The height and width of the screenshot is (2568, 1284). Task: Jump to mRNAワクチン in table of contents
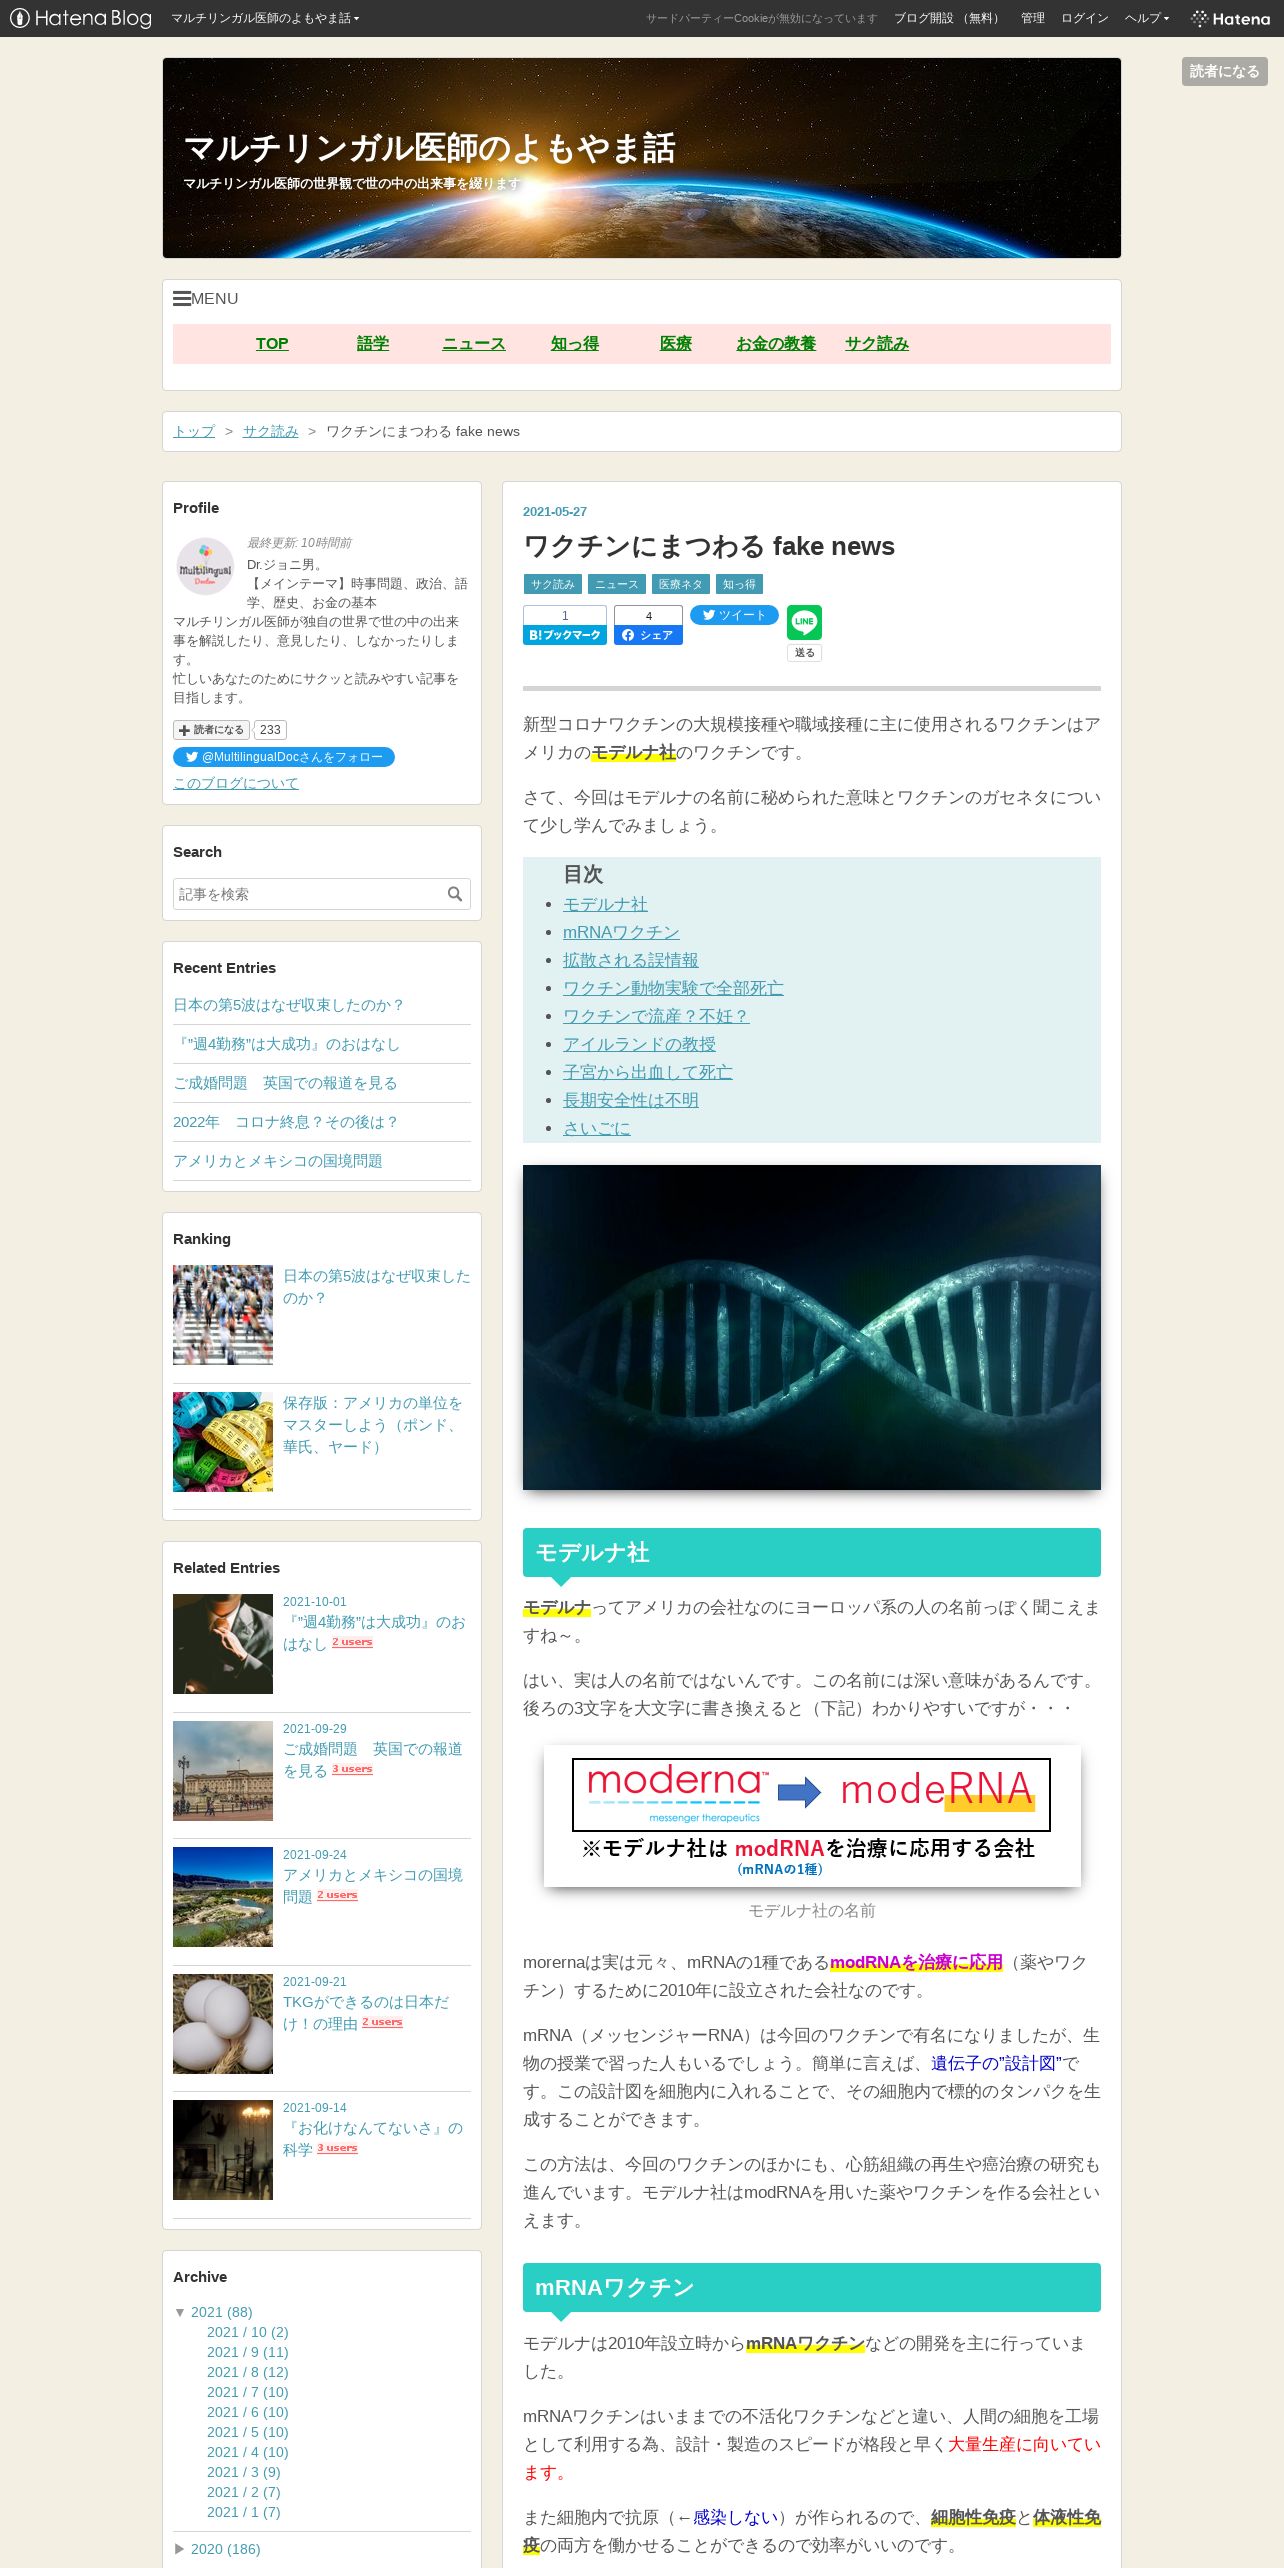point(621,932)
